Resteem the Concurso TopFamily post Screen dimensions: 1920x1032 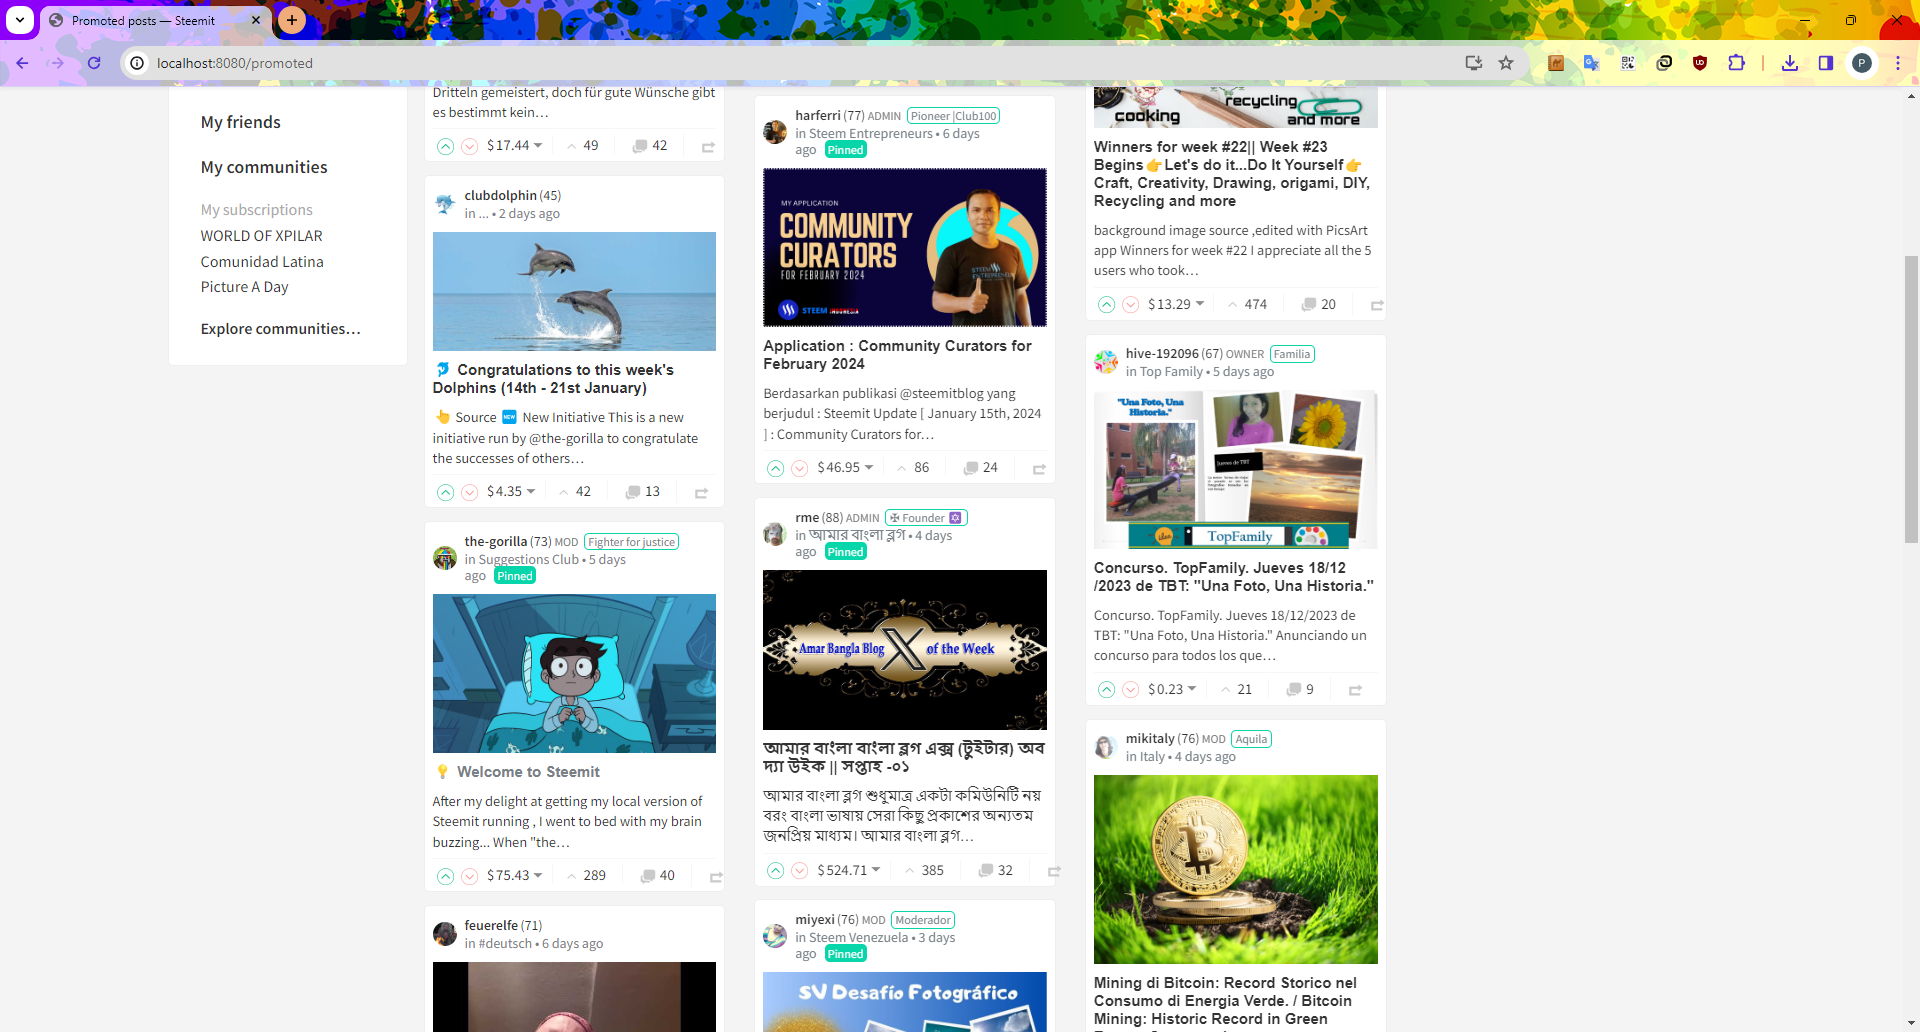tap(1355, 690)
